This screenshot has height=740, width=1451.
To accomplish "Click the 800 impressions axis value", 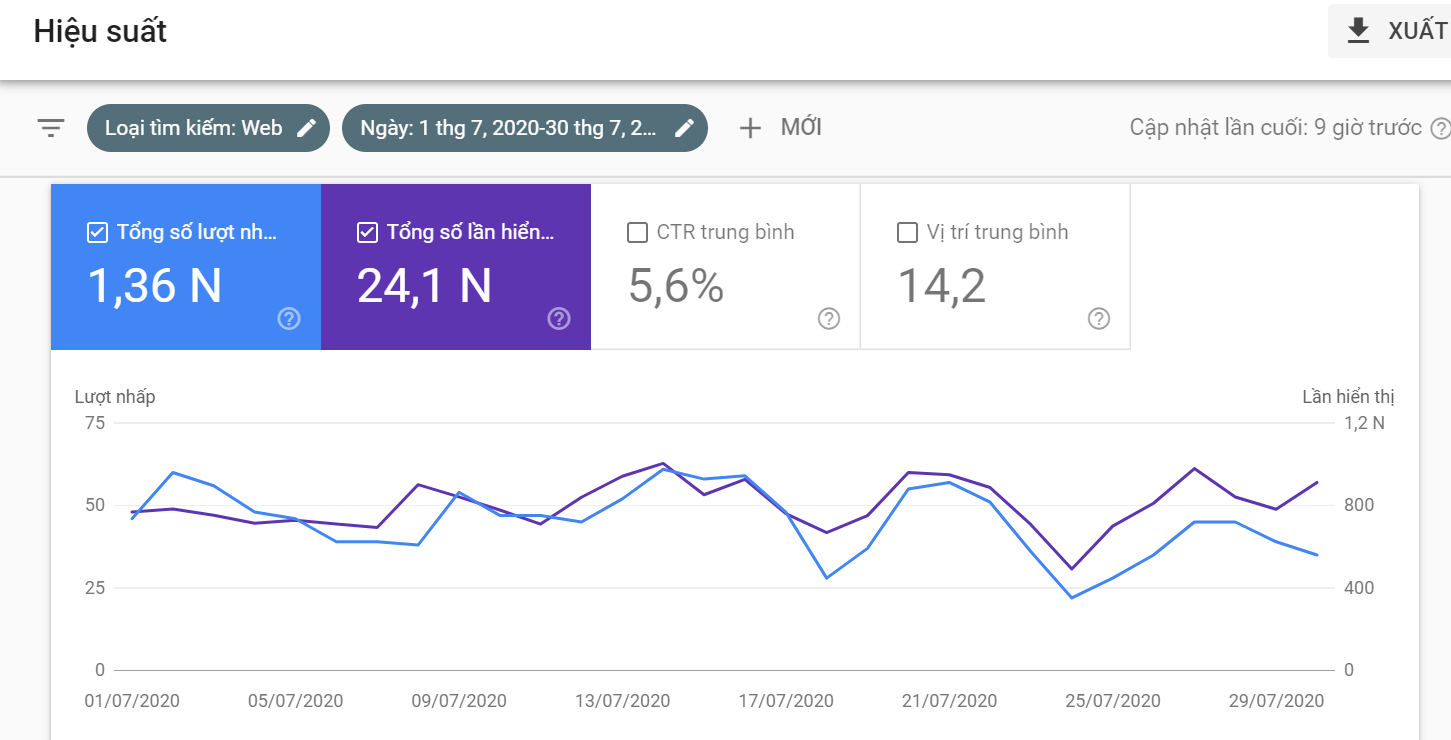I will pos(1358,505).
